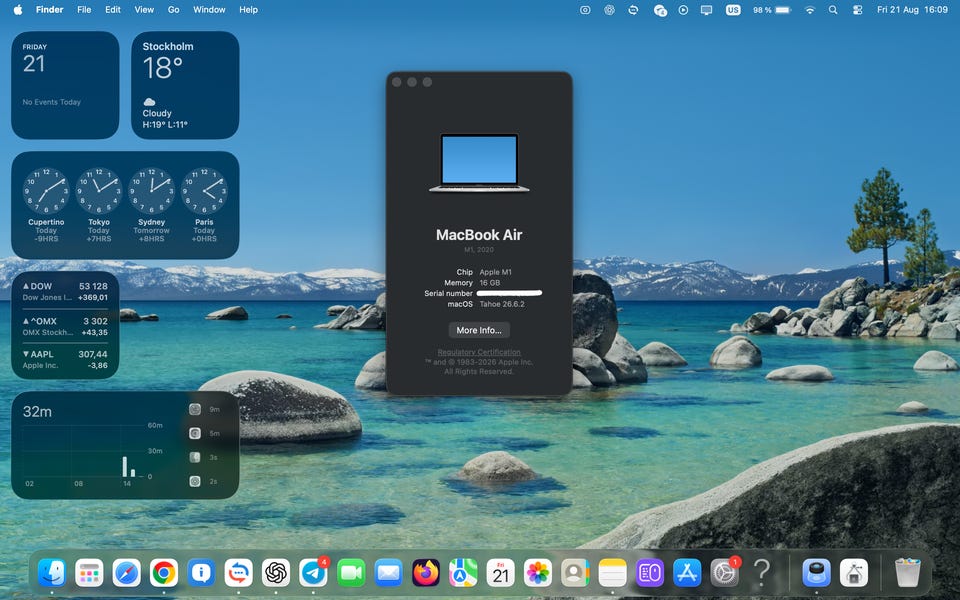Open the ^OMX stock row
Screen dimensions: 960x600
coord(65,326)
